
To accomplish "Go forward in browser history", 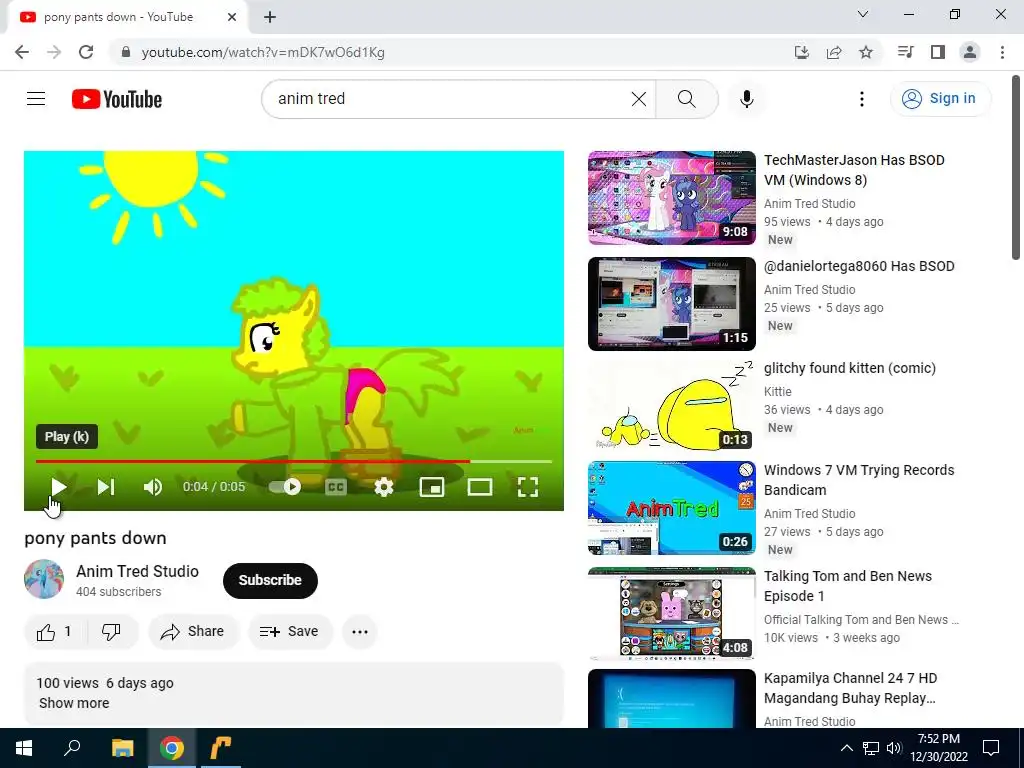I will 54,52.
